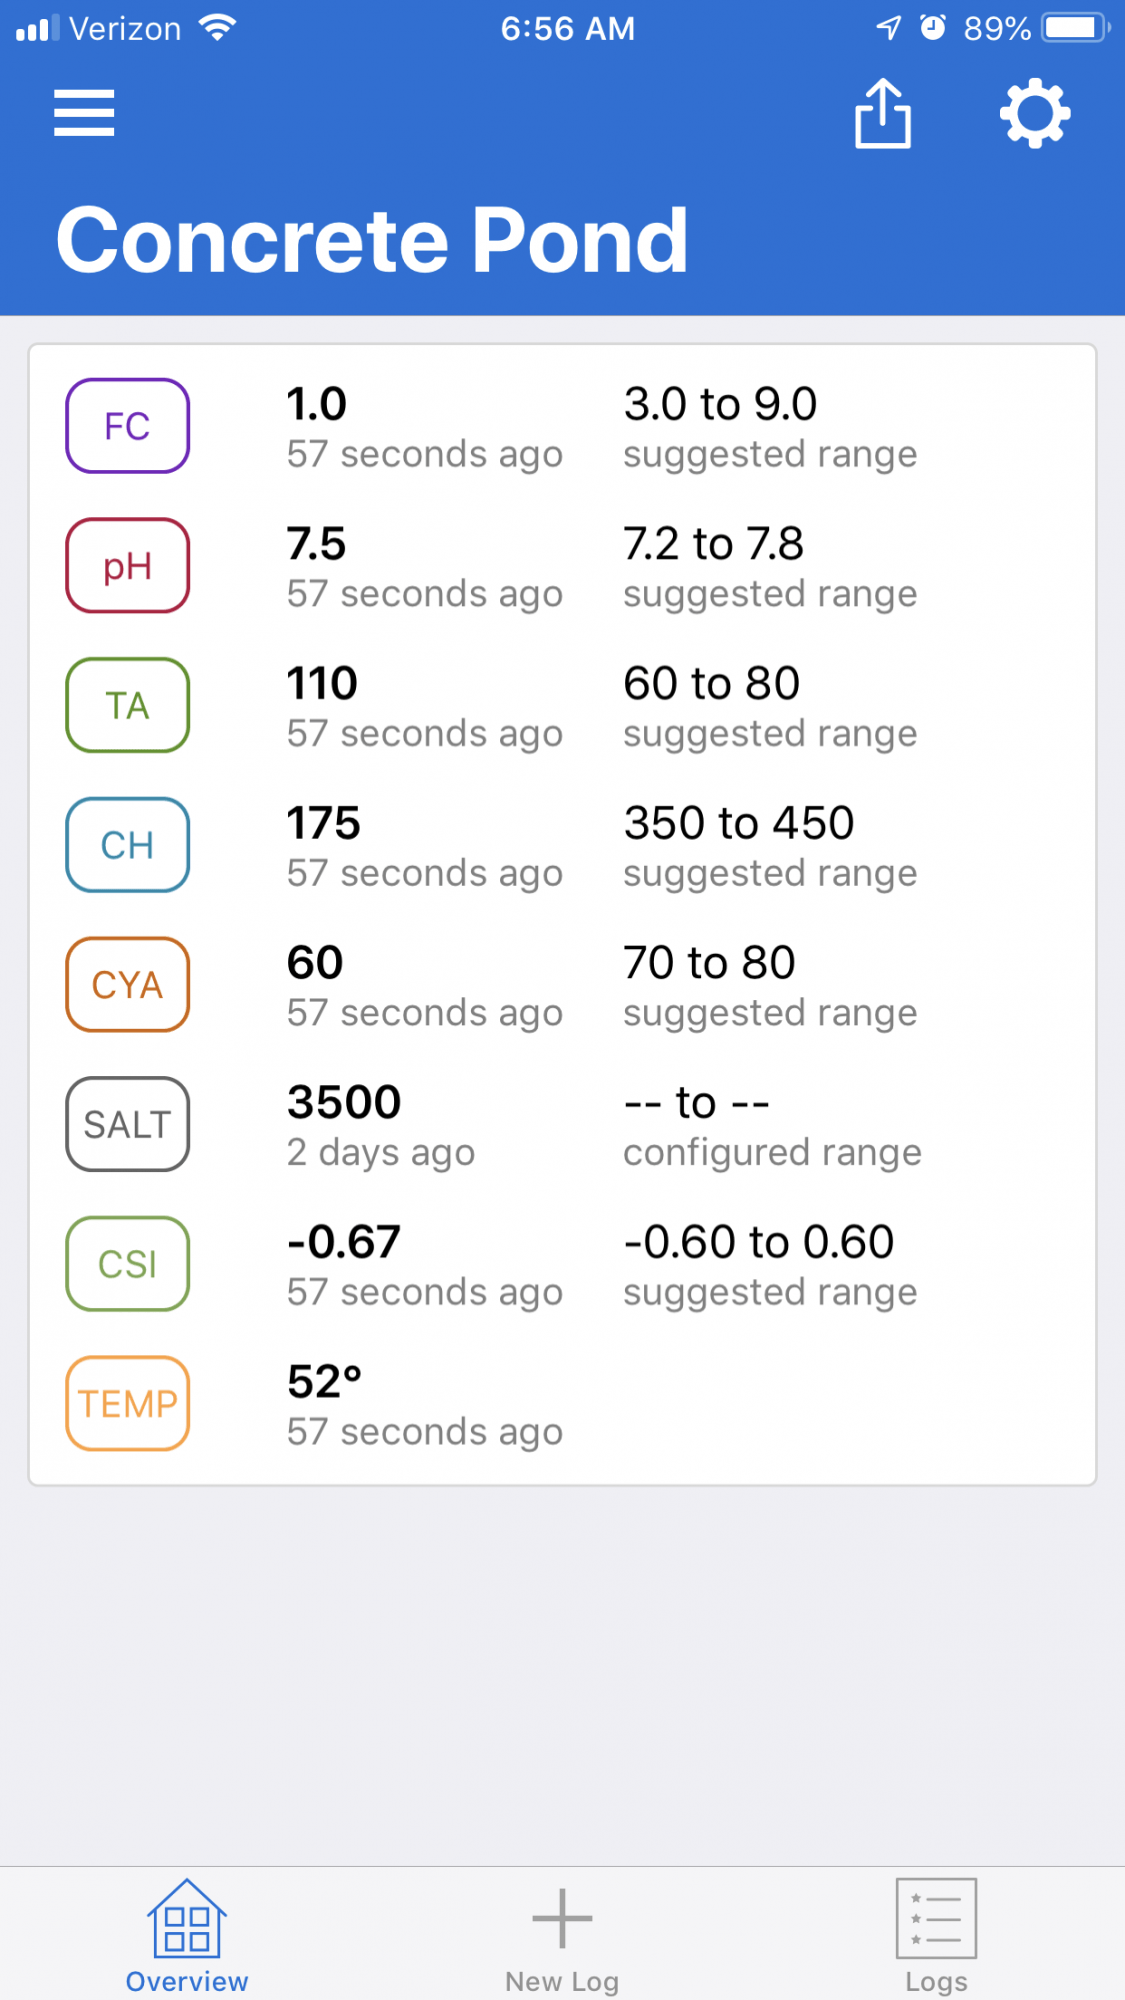
Task: Select the CYA badge
Action: [128, 985]
